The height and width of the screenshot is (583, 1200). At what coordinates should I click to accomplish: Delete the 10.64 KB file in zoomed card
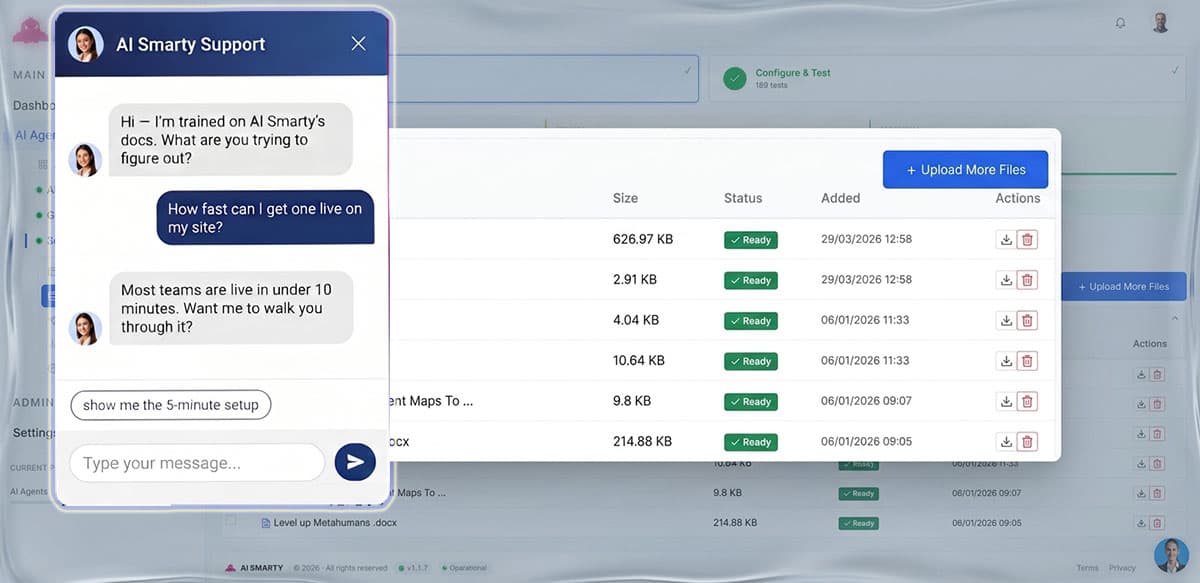pos(1027,361)
